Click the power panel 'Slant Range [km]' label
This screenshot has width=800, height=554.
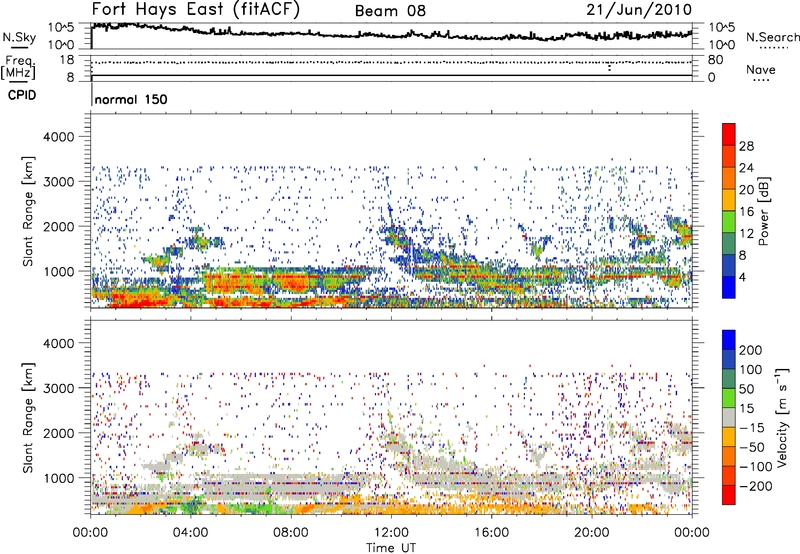[27, 211]
